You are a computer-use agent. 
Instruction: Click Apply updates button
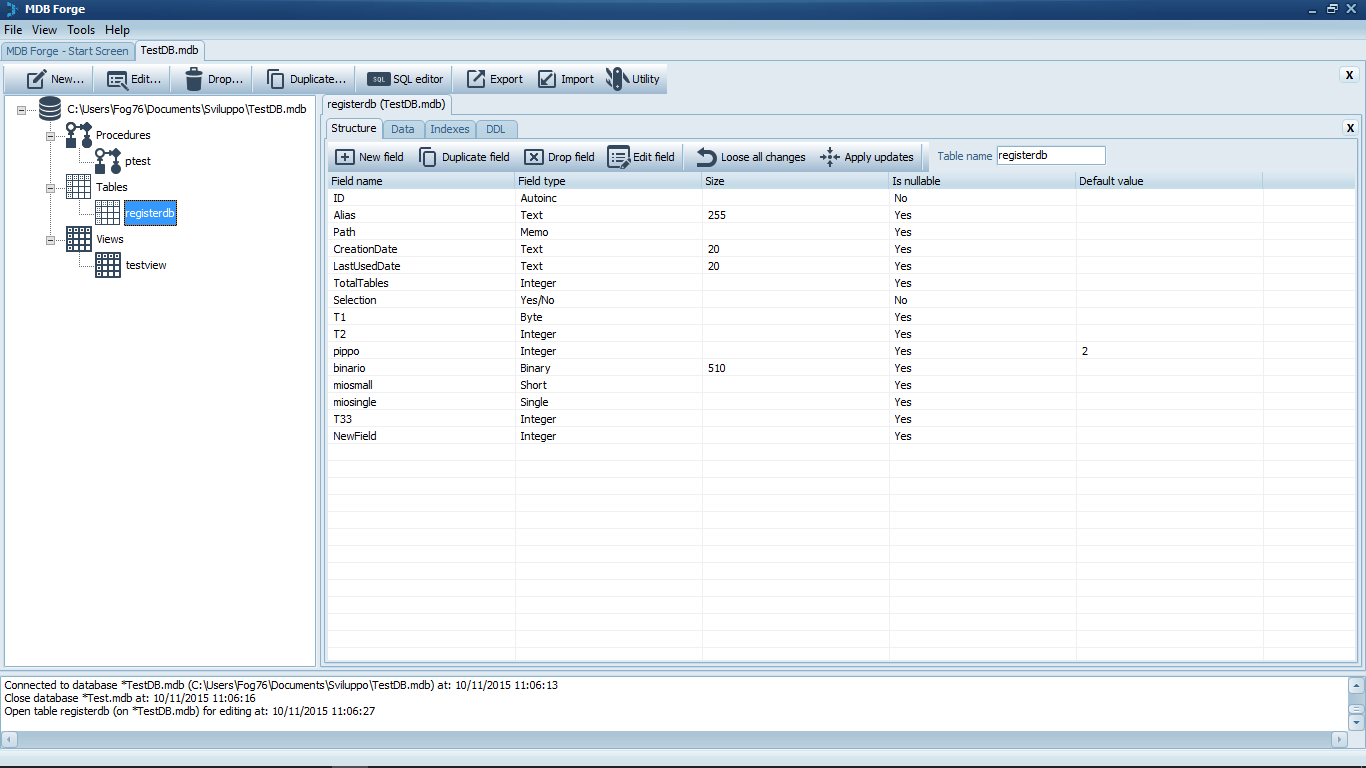[x=867, y=157]
